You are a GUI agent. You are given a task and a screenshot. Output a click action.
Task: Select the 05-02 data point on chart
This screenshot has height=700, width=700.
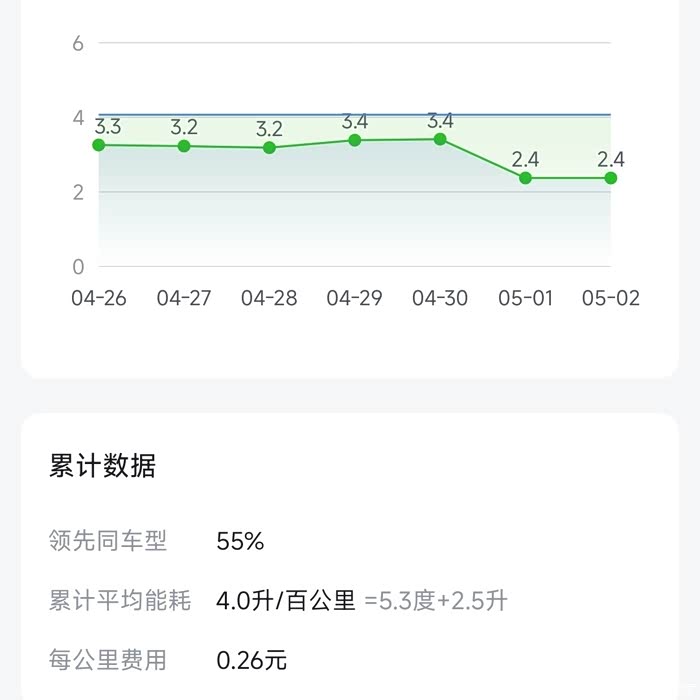coord(610,178)
